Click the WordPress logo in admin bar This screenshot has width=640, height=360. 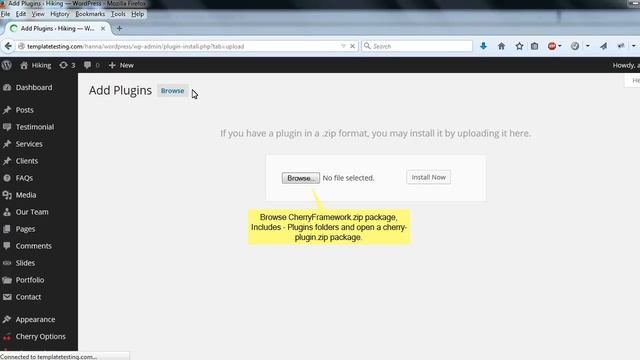tap(7, 65)
